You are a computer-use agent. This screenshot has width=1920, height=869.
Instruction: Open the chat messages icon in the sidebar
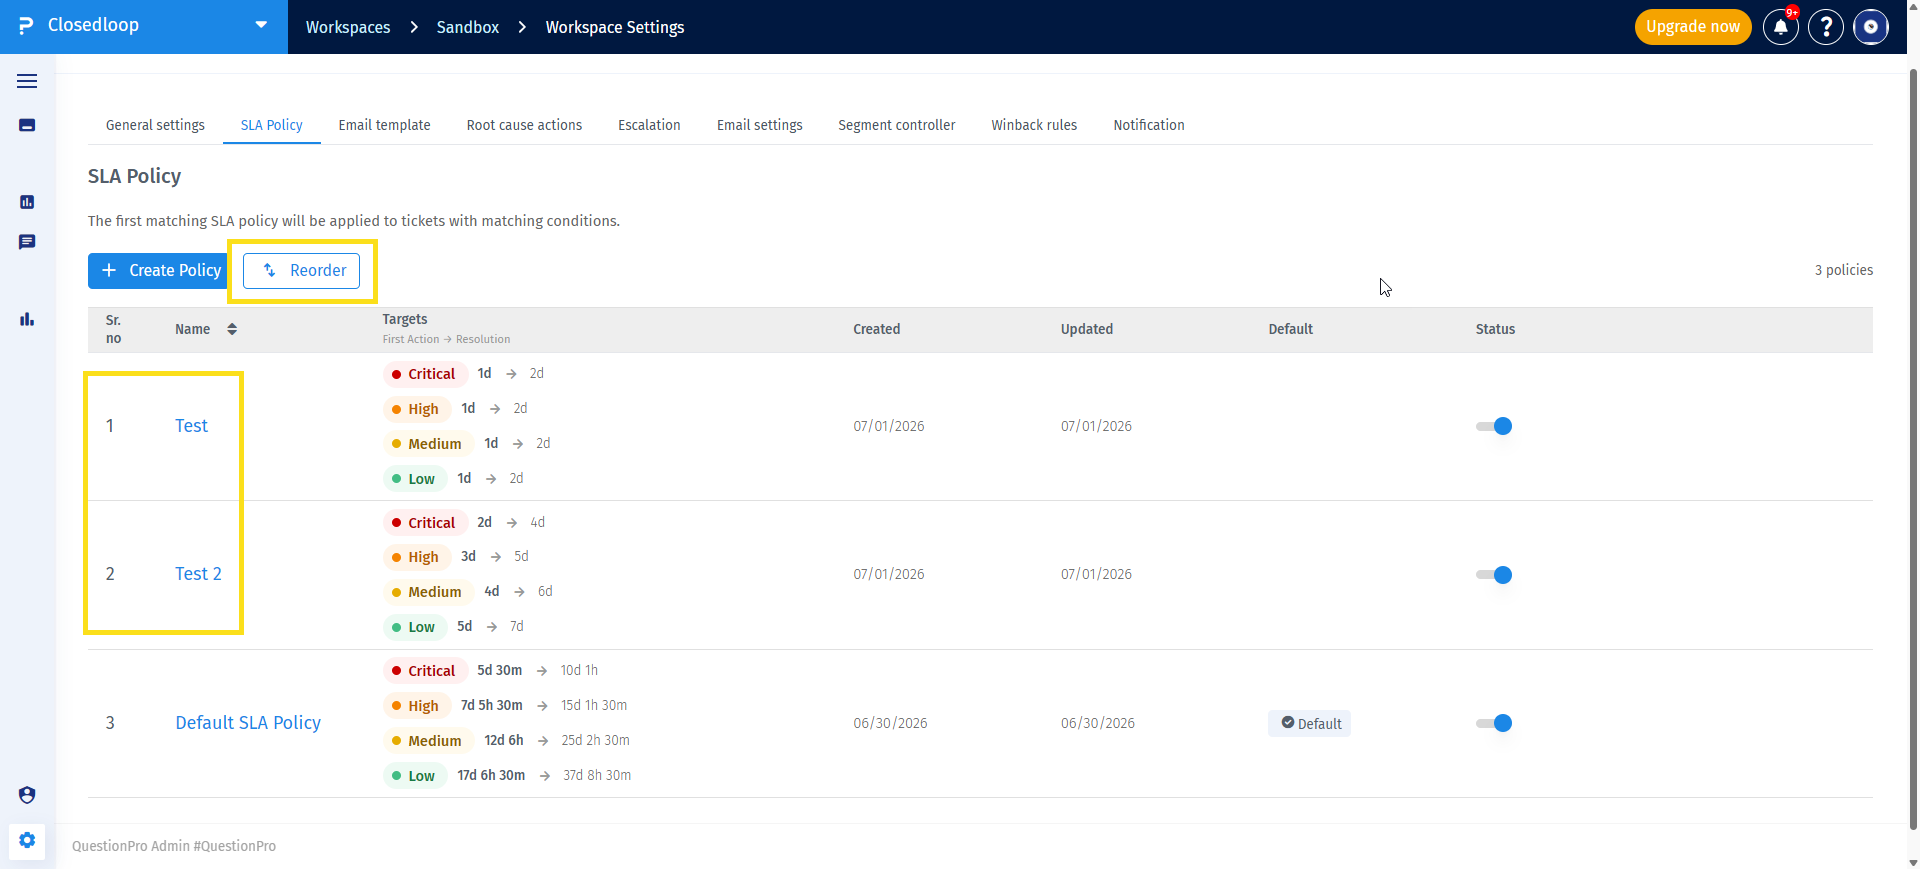point(27,242)
